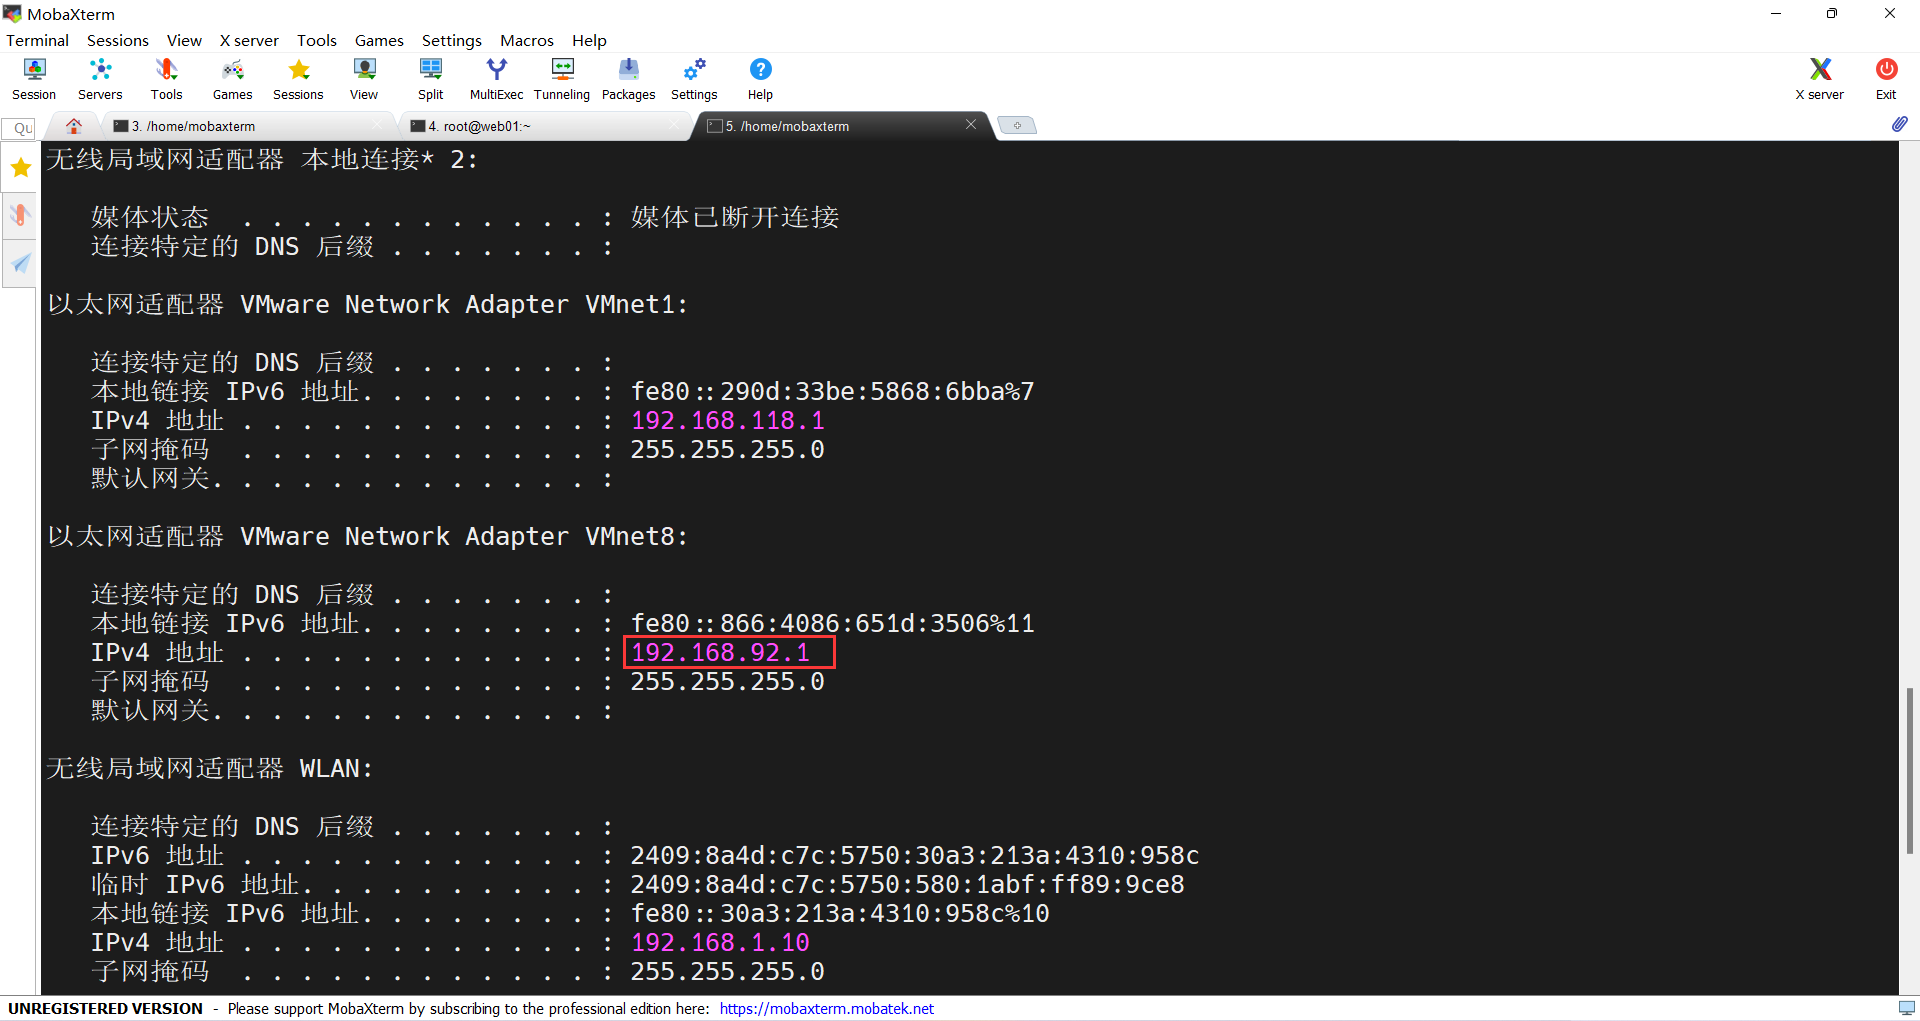Image resolution: width=1920 pixels, height=1021 pixels.
Task: Launch the MultiExec toolbar icon
Action: pyautogui.click(x=496, y=79)
